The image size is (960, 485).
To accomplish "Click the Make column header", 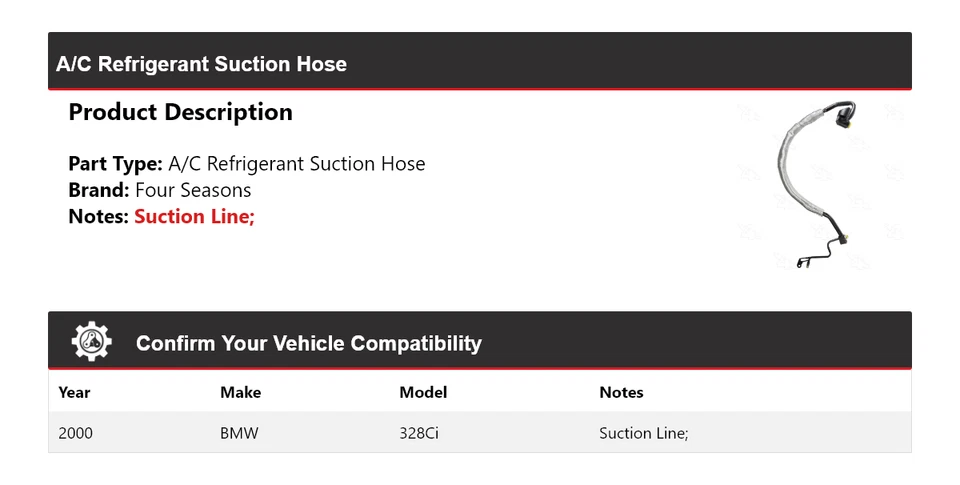I will pos(240,392).
